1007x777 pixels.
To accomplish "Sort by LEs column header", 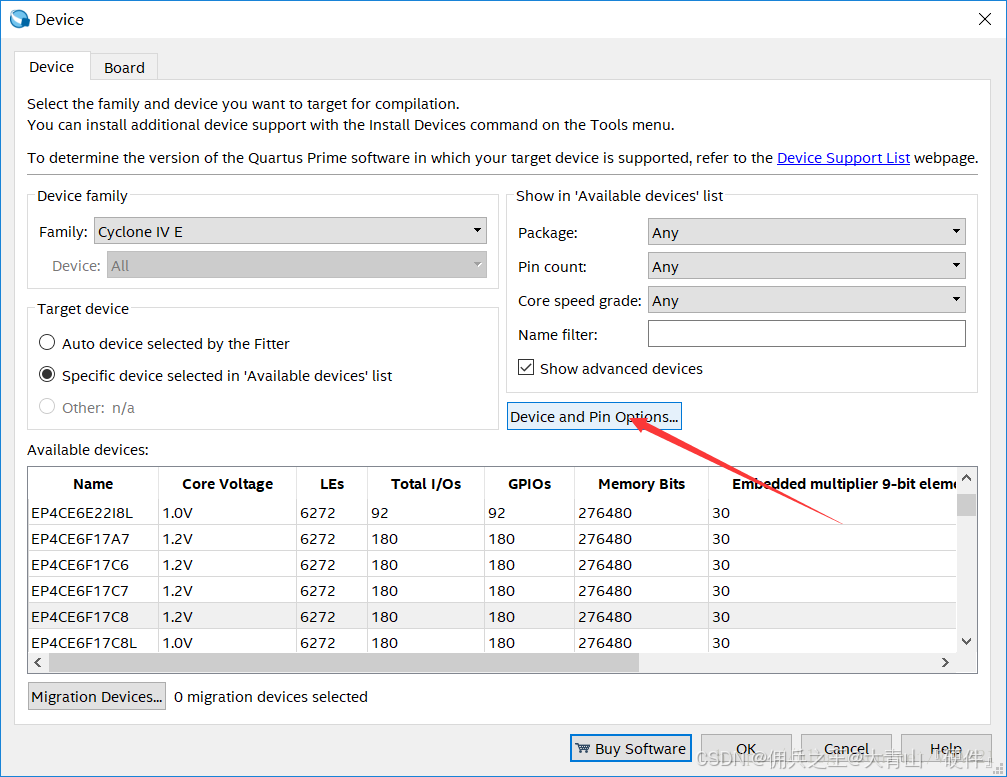I will 332,484.
